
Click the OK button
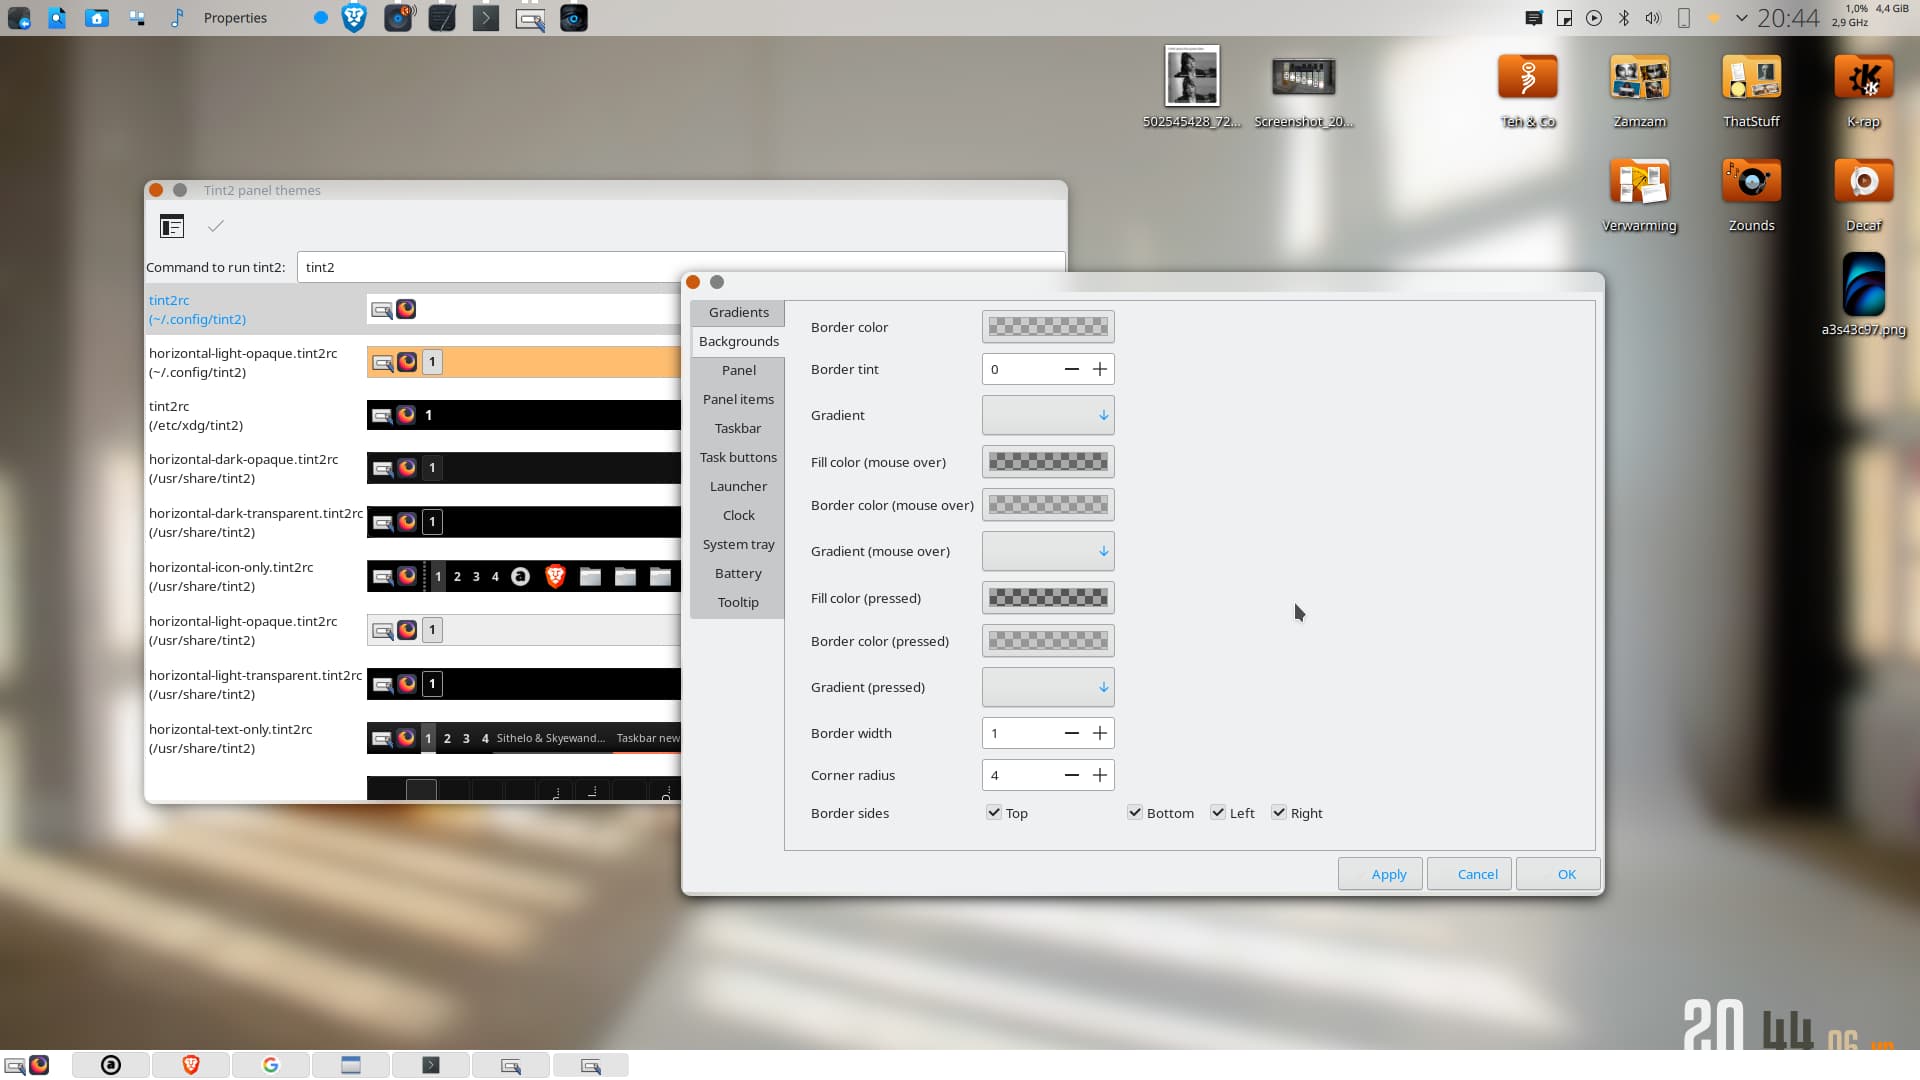click(1558, 874)
